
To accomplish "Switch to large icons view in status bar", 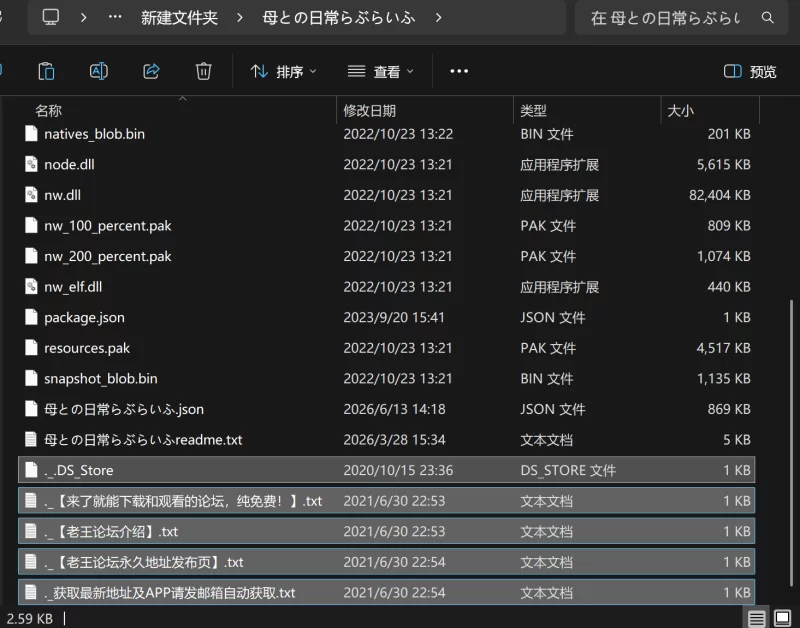I will click(782, 618).
